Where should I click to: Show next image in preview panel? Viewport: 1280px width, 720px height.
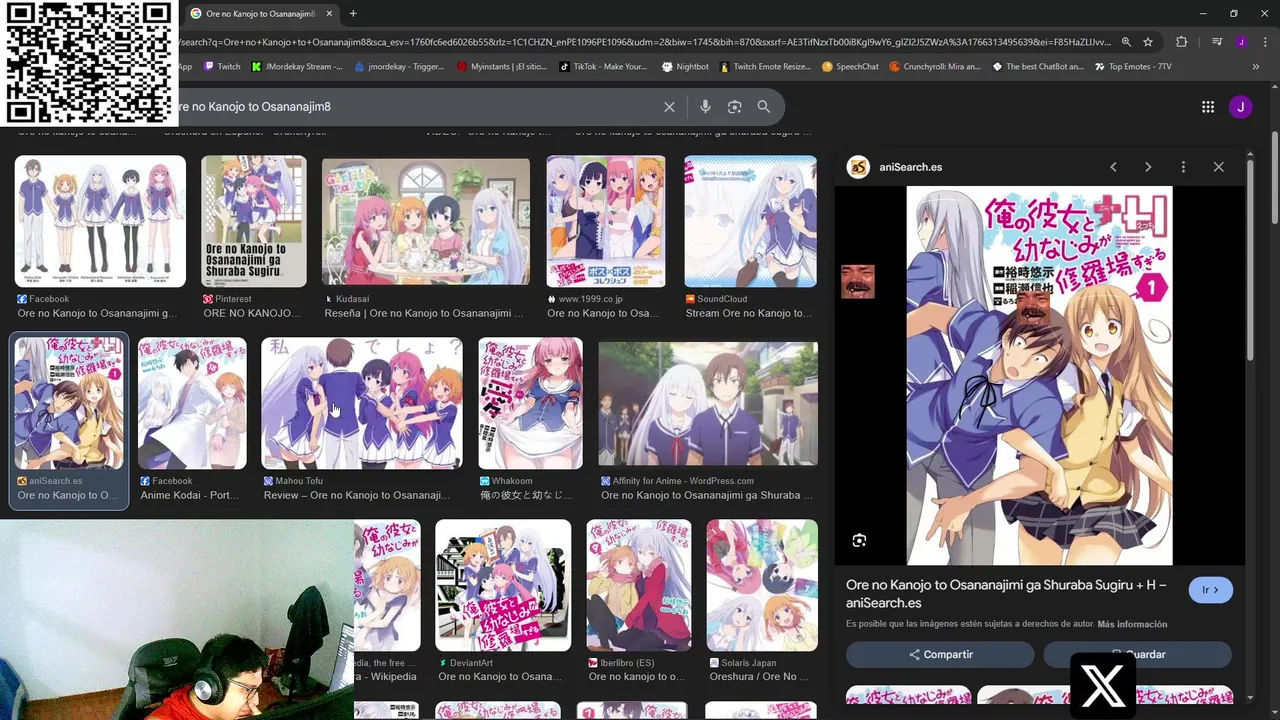click(1148, 167)
